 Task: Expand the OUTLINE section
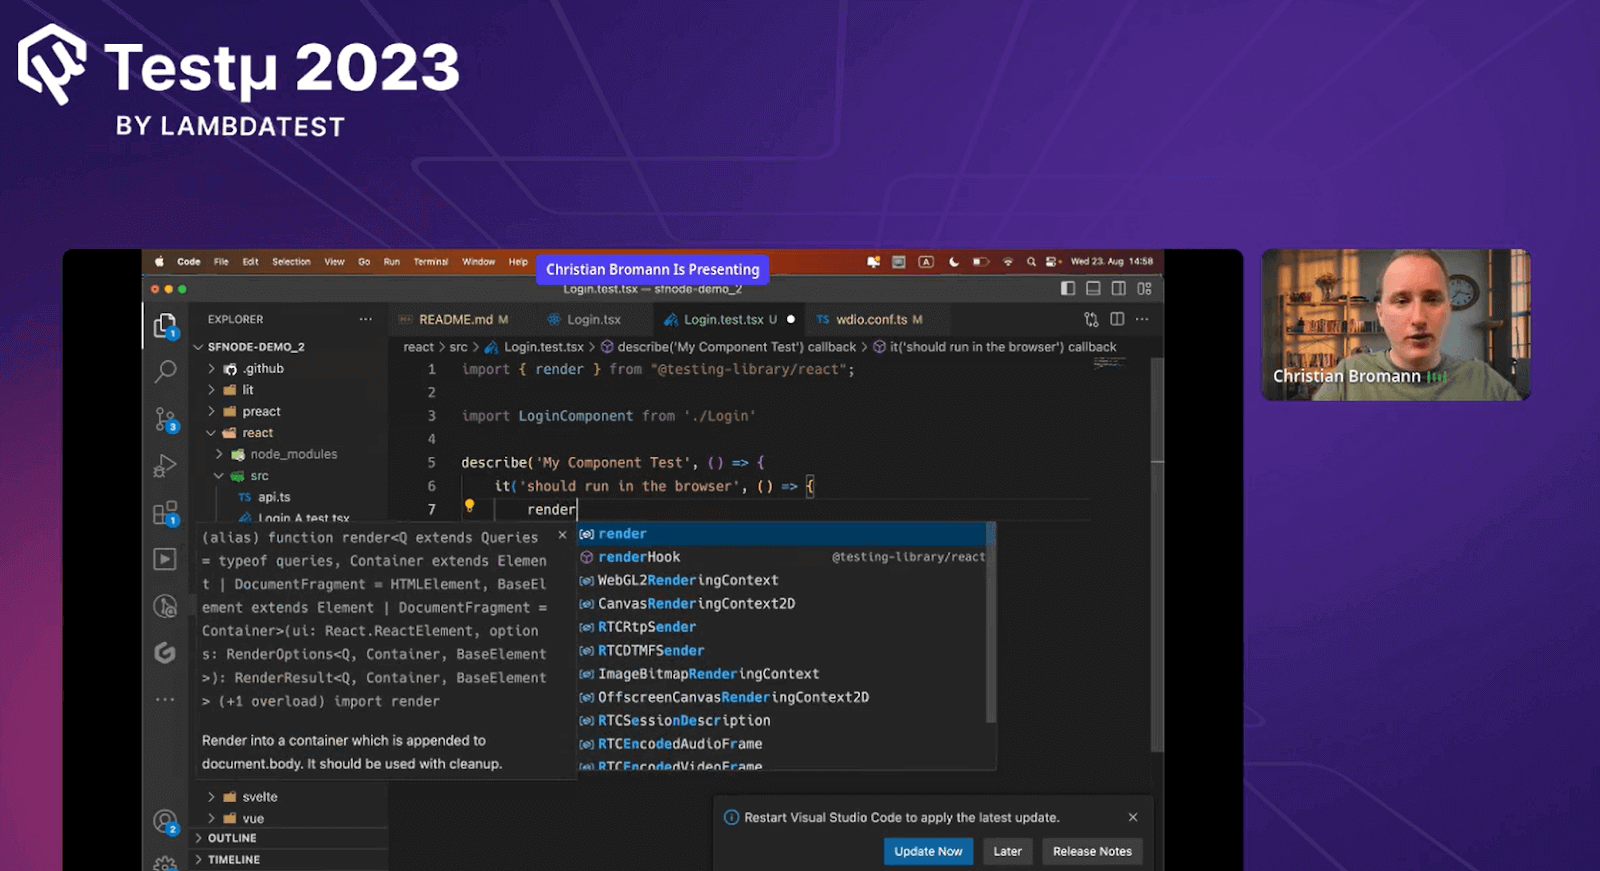click(232, 838)
